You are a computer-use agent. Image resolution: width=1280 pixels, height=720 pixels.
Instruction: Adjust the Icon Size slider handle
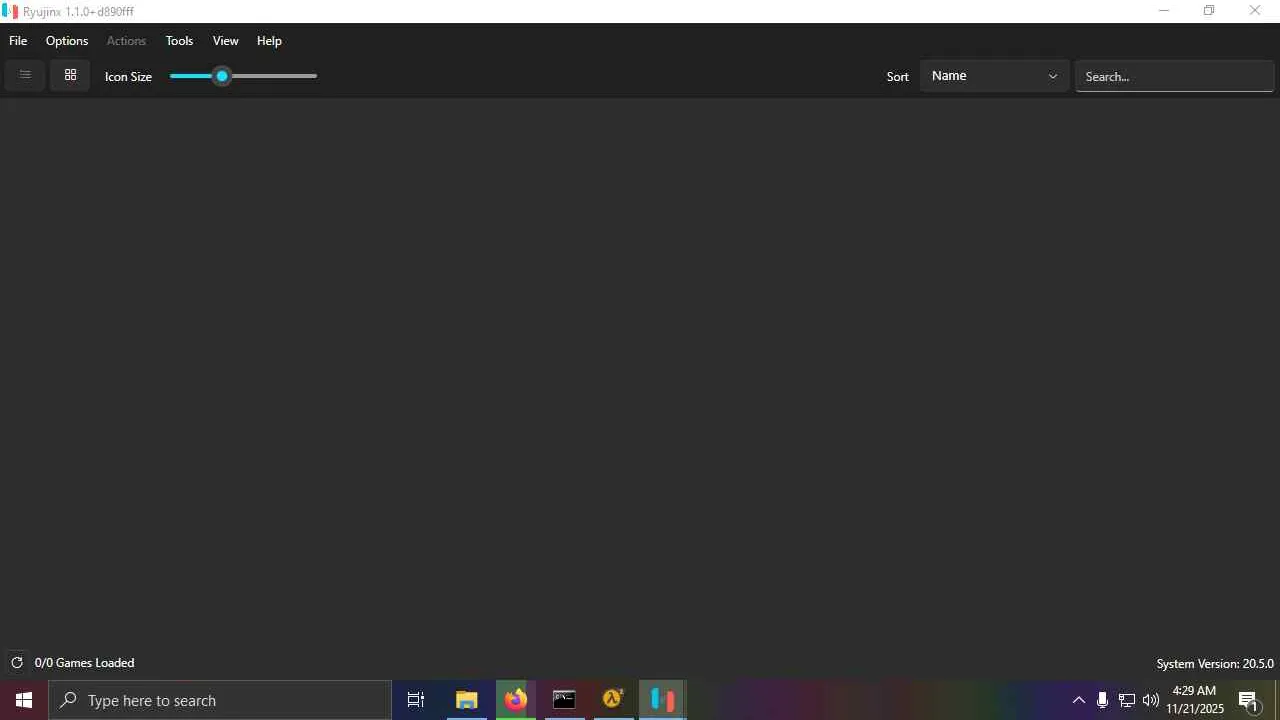(x=222, y=76)
